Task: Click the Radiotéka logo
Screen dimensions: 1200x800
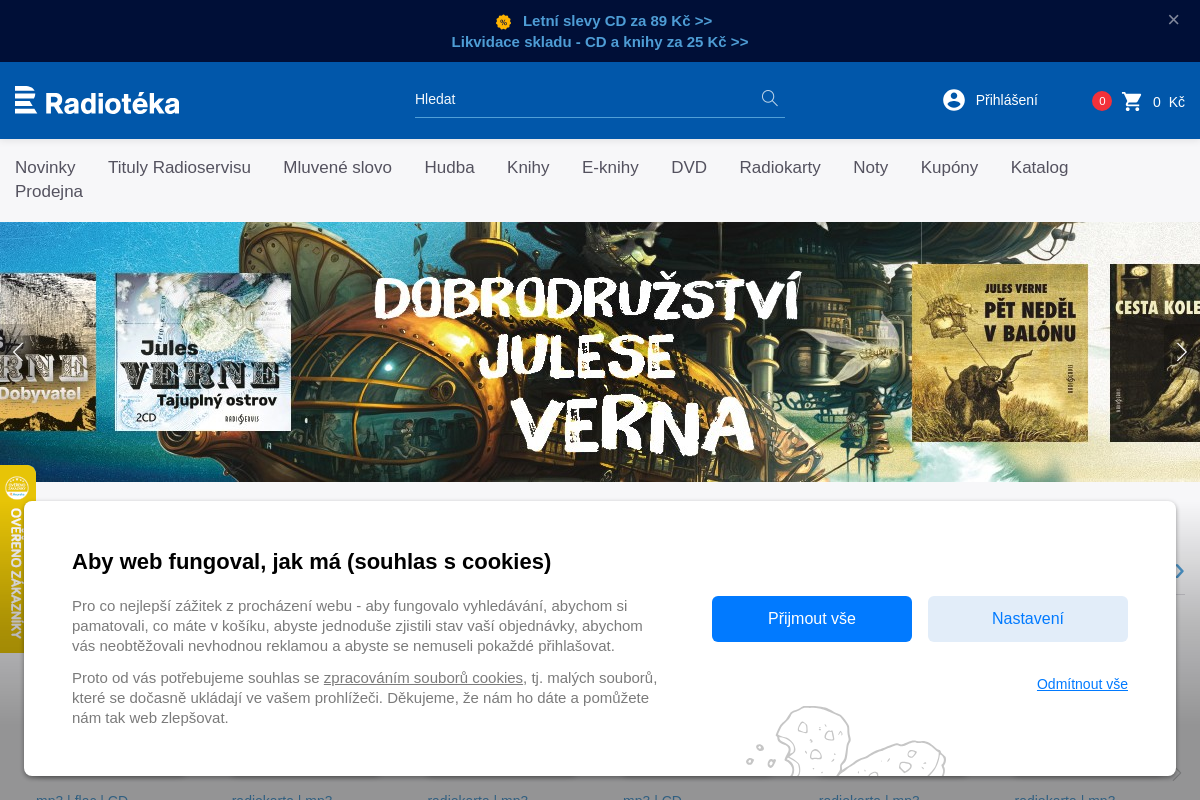Action: (x=97, y=101)
